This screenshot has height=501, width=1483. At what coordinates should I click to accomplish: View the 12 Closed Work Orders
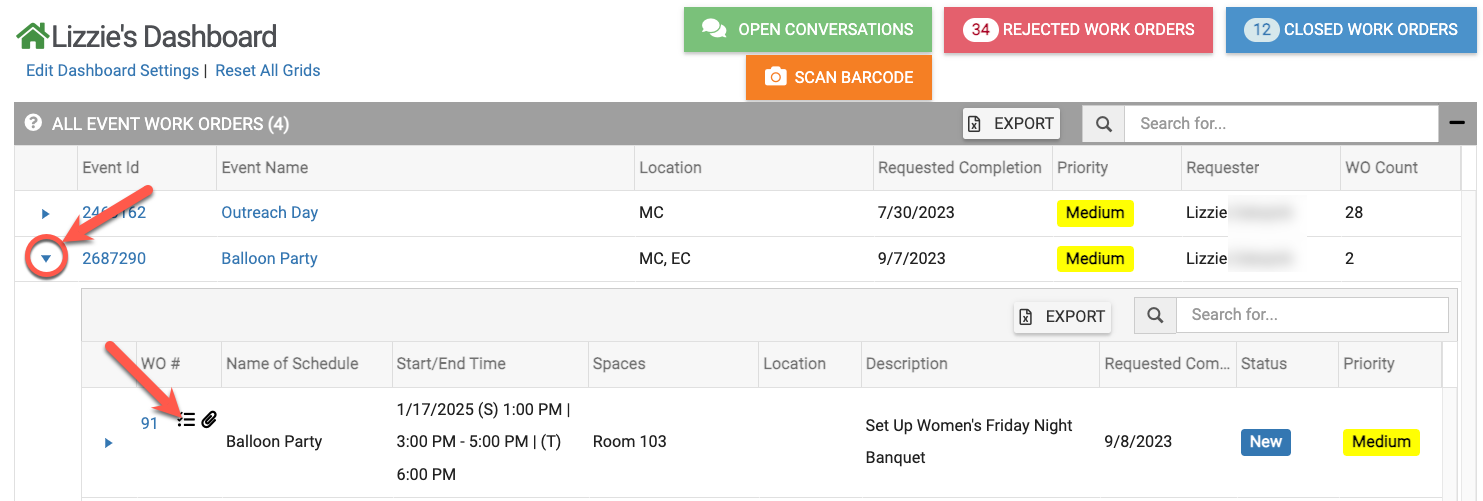click(x=1350, y=29)
